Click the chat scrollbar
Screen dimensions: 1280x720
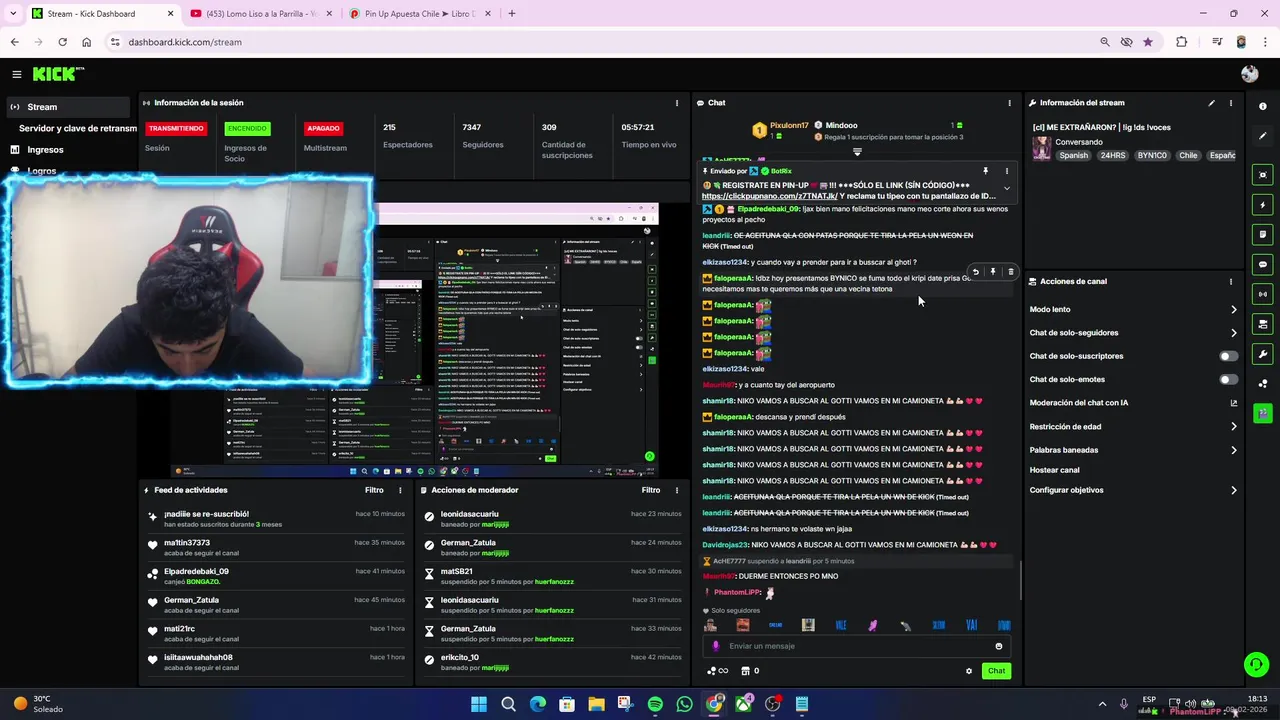tap(1019, 580)
